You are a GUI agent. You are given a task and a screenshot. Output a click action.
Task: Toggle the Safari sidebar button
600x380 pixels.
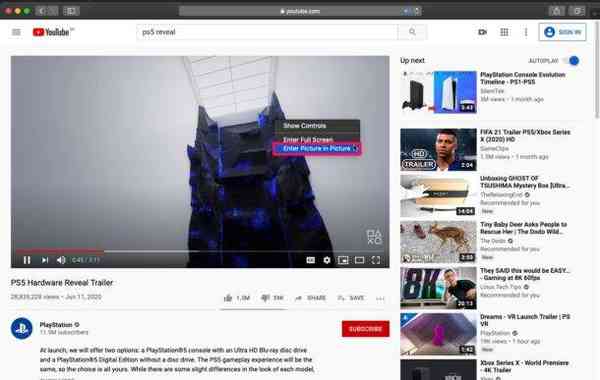pos(71,11)
